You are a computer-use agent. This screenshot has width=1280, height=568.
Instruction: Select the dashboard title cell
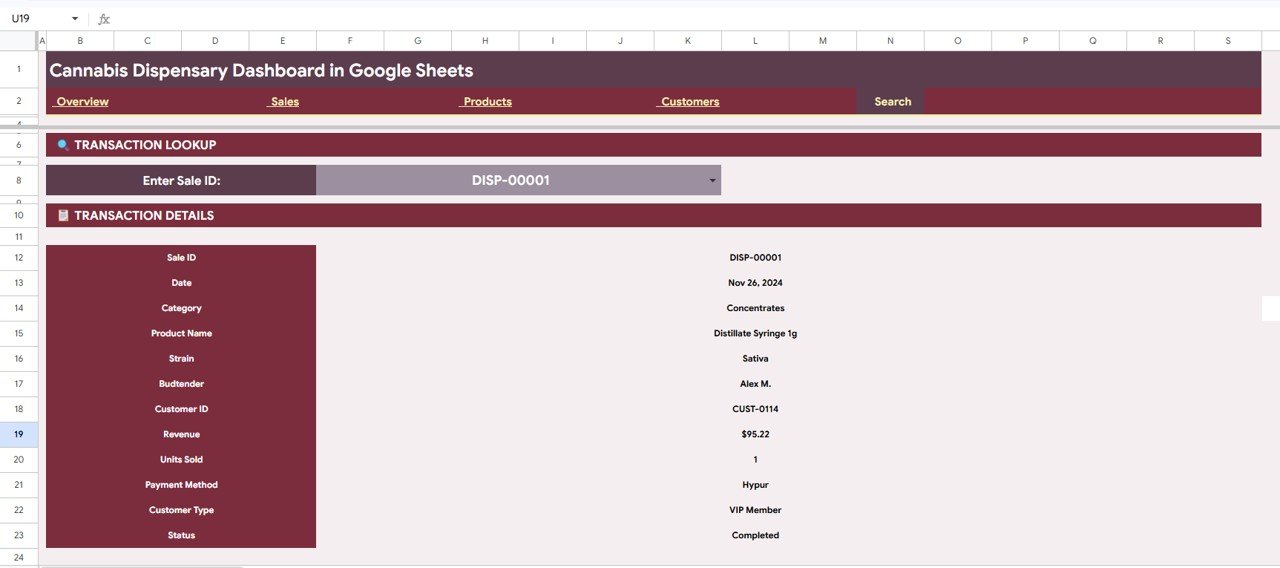click(x=653, y=70)
